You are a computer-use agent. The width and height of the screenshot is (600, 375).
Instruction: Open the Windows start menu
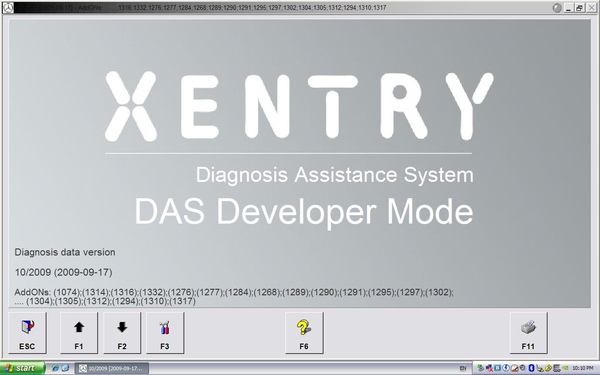(x=22, y=368)
